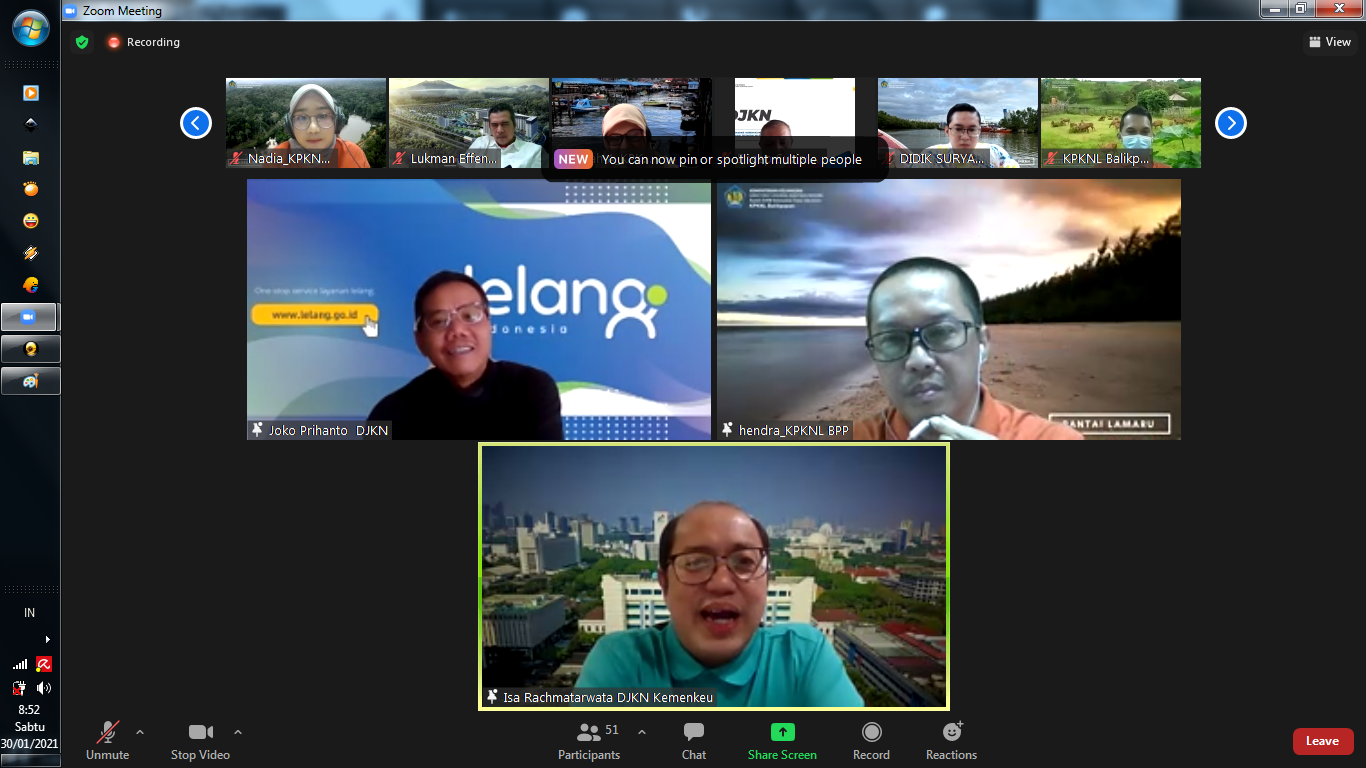The image size is (1366, 768).
Task: Expand audio options arrow next to Unmute
Action: (140, 732)
